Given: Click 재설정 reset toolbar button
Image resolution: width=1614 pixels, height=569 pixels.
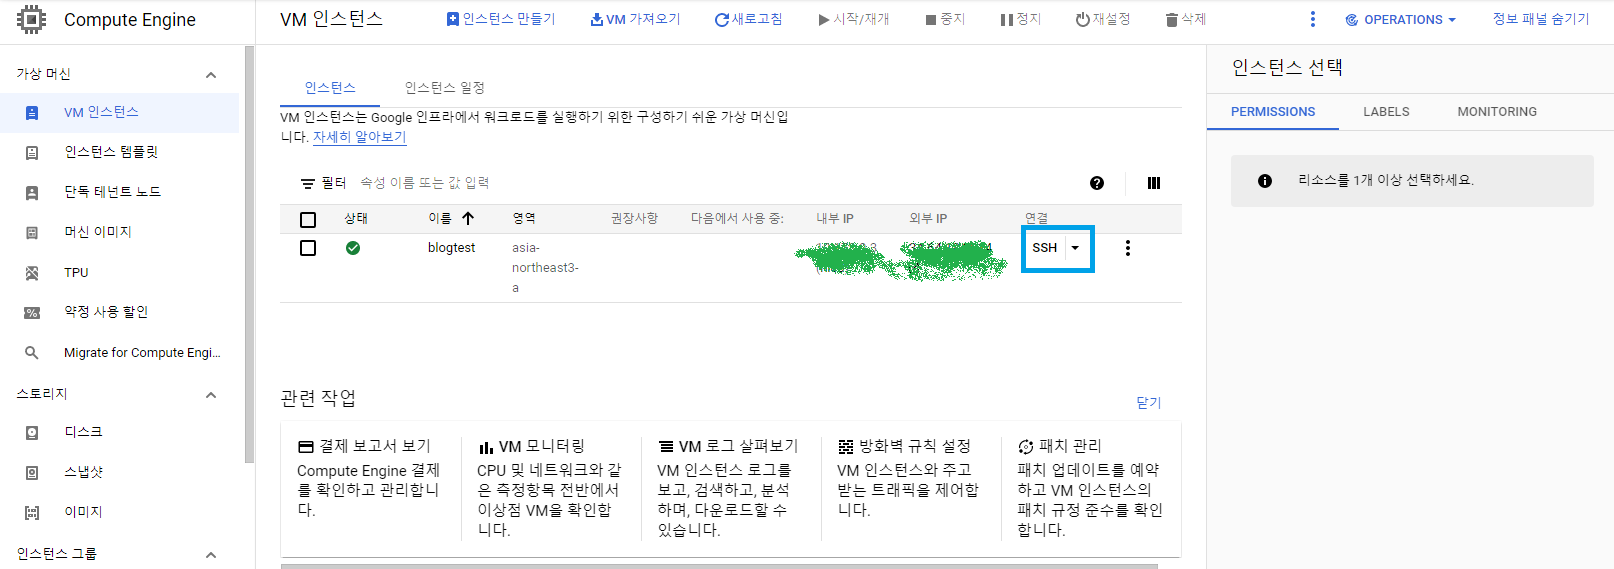Looking at the screenshot, I should pos(1103,19).
